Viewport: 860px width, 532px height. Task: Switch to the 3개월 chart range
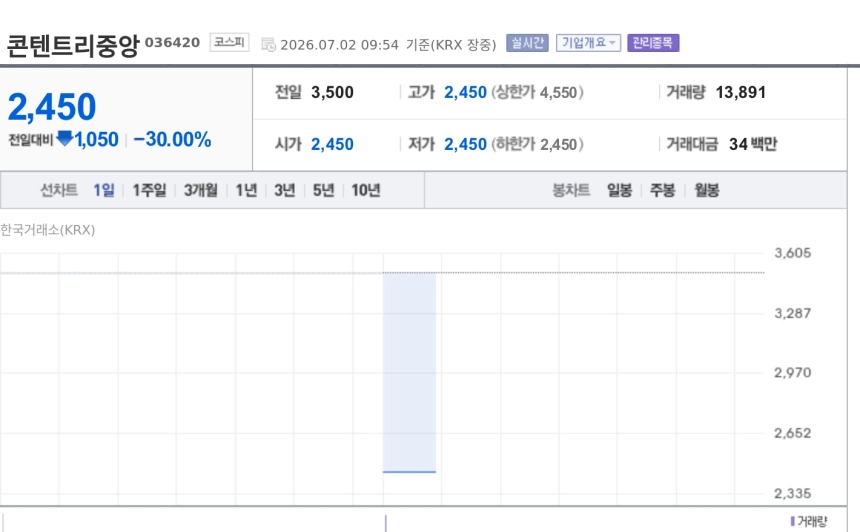click(201, 190)
